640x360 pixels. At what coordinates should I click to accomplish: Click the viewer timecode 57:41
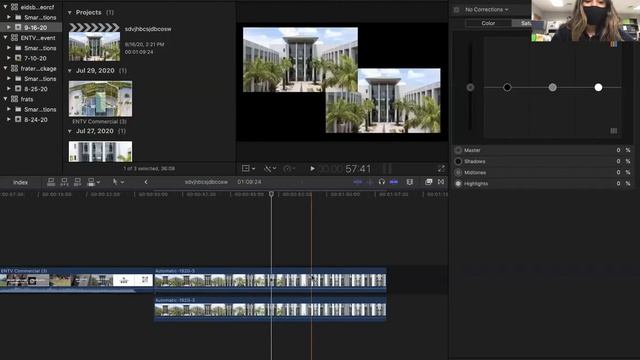pos(358,169)
